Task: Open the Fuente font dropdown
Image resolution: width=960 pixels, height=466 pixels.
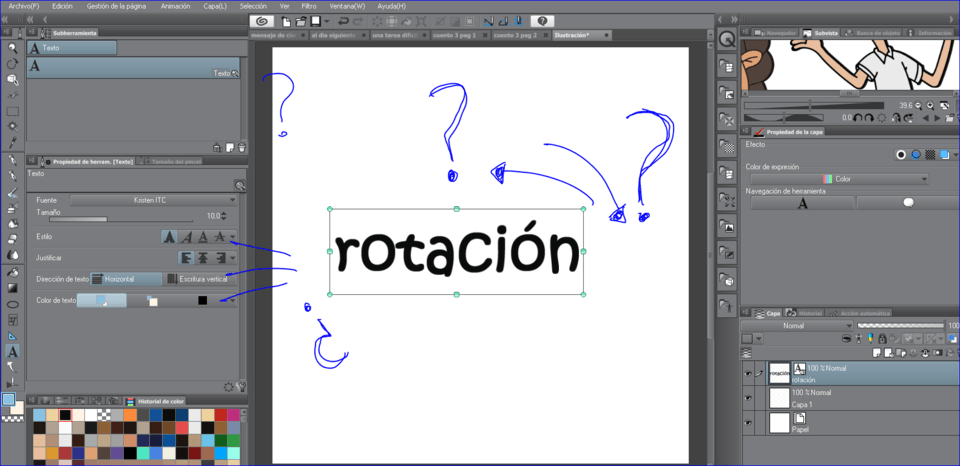Action: point(152,200)
